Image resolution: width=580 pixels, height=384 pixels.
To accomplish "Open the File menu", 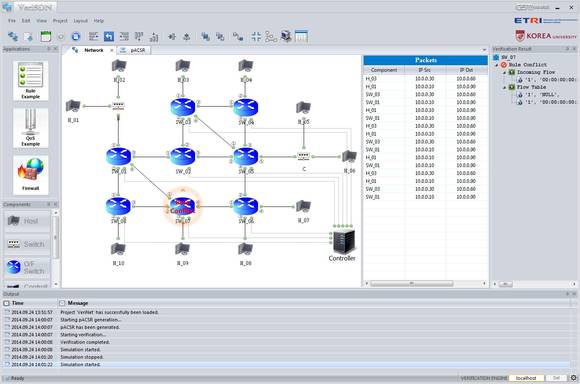I will pos(12,21).
